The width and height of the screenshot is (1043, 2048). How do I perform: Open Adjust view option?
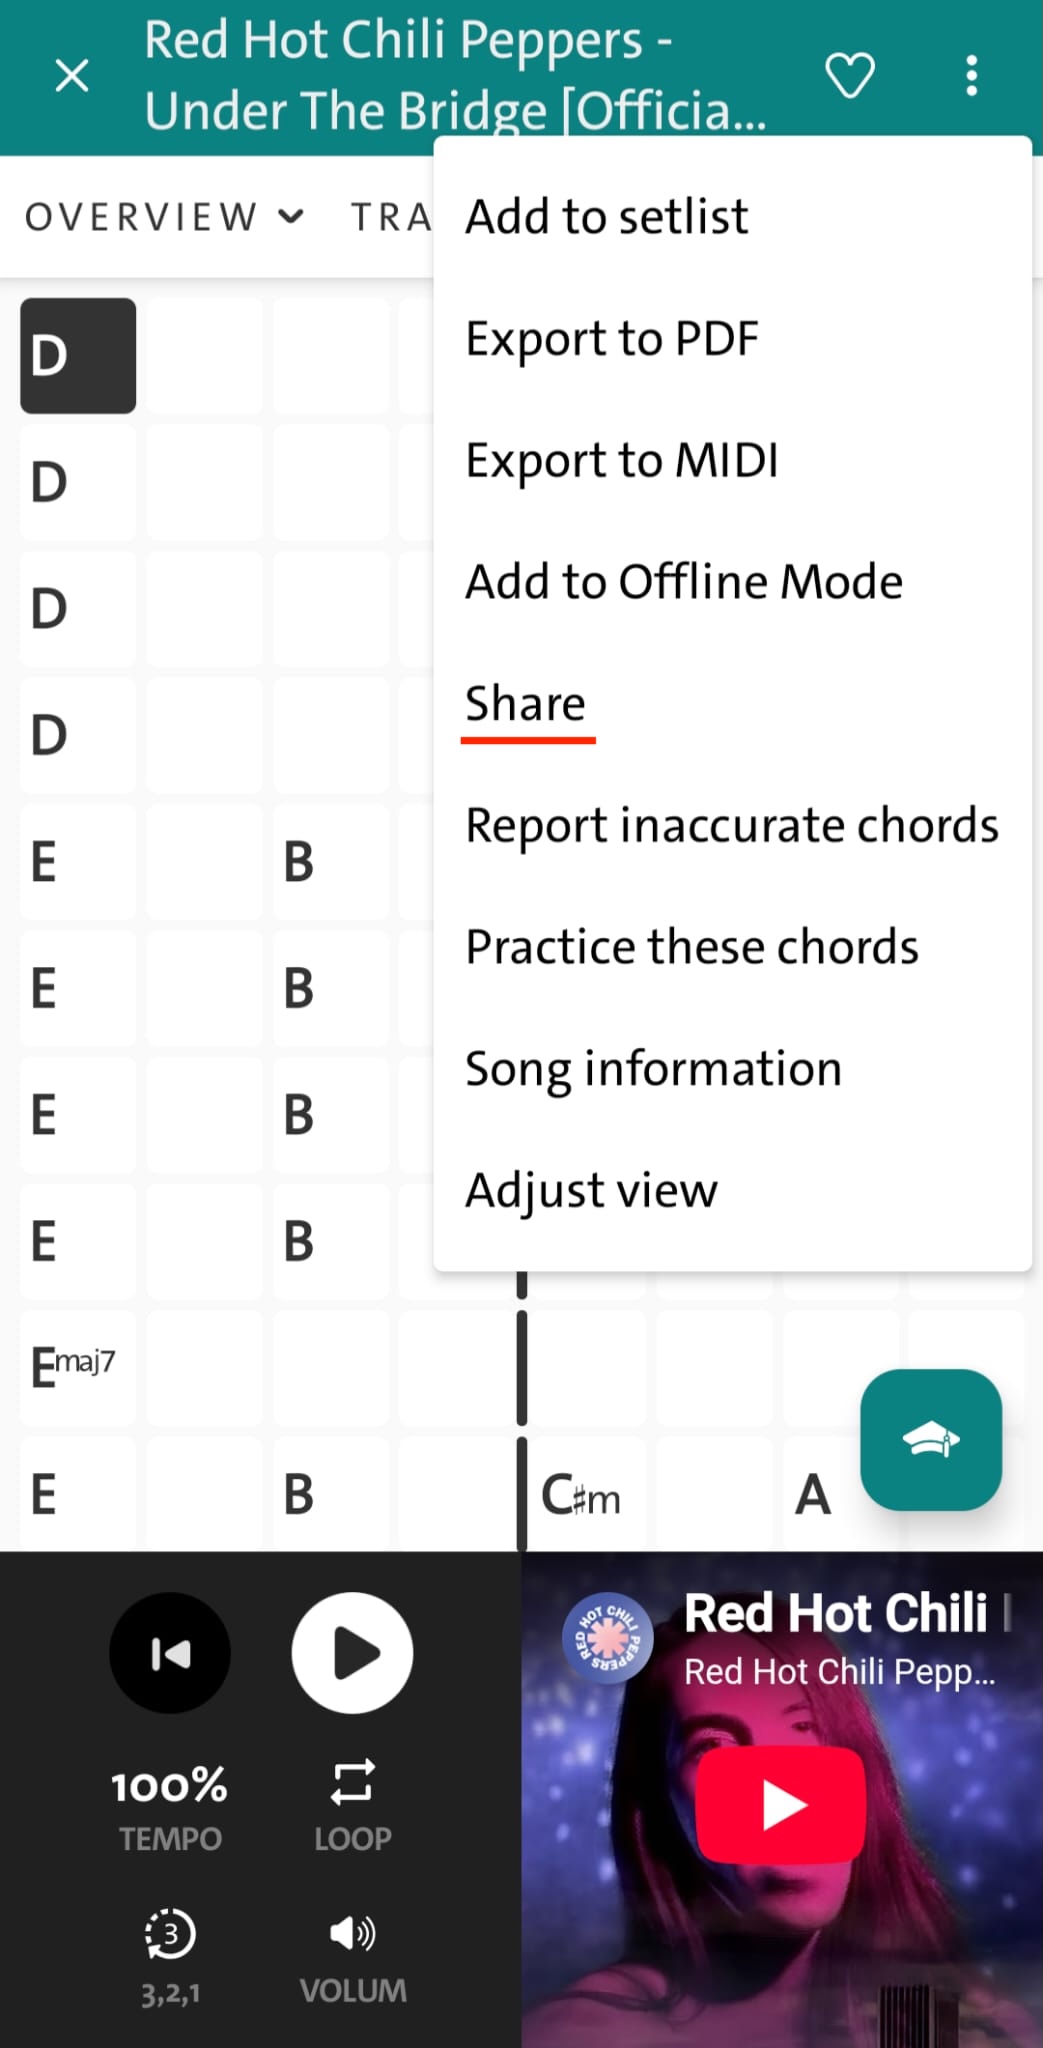(x=732, y=1190)
